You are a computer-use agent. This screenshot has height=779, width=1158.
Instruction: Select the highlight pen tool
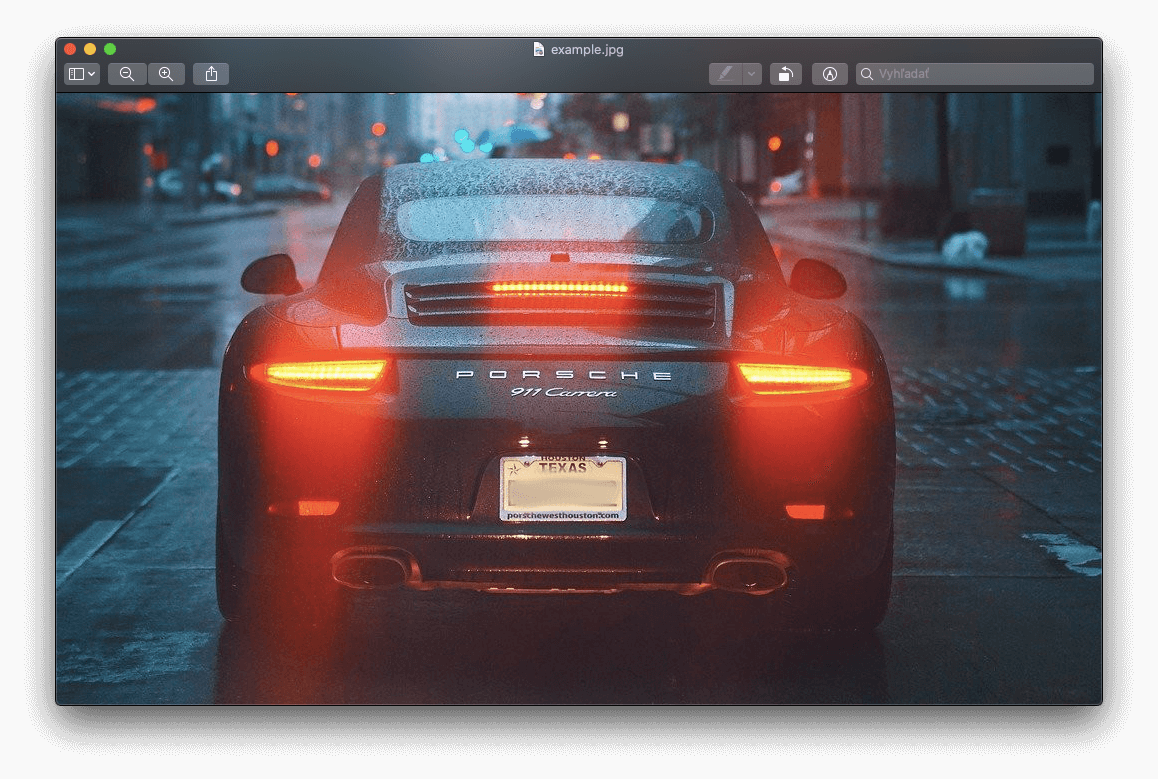[x=725, y=74]
